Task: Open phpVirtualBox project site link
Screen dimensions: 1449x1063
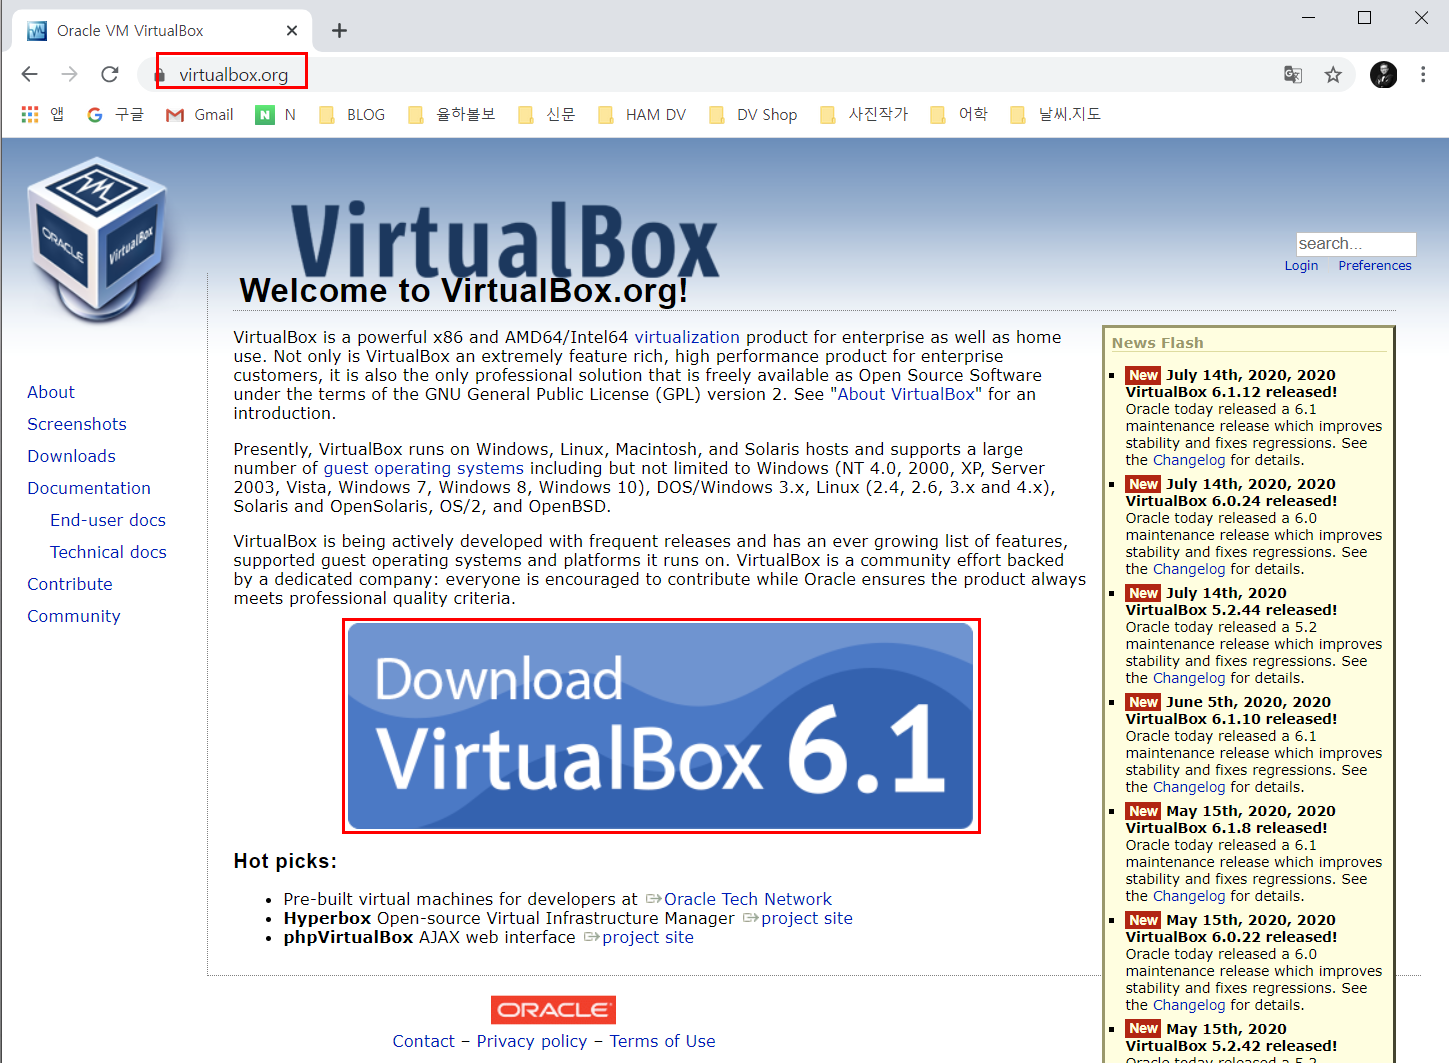Action: pos(648,937)
